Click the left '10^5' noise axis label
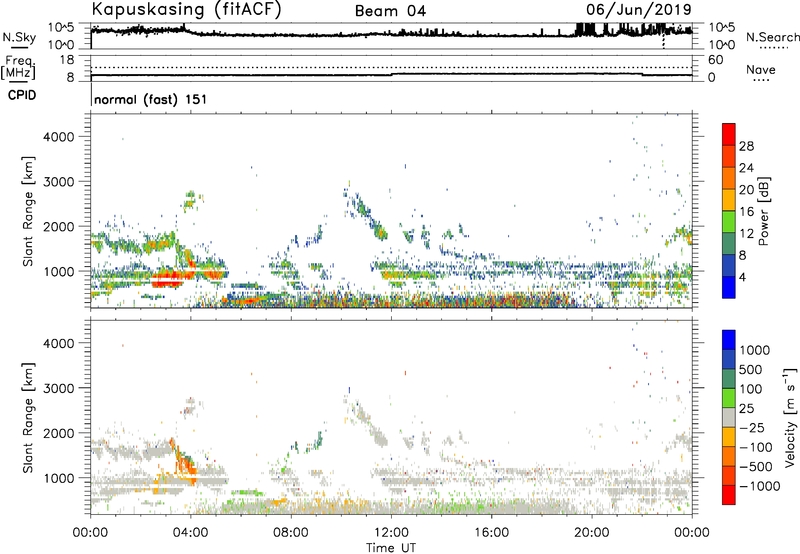This screenshot has height=554, width=800. [x=61, y=28]
